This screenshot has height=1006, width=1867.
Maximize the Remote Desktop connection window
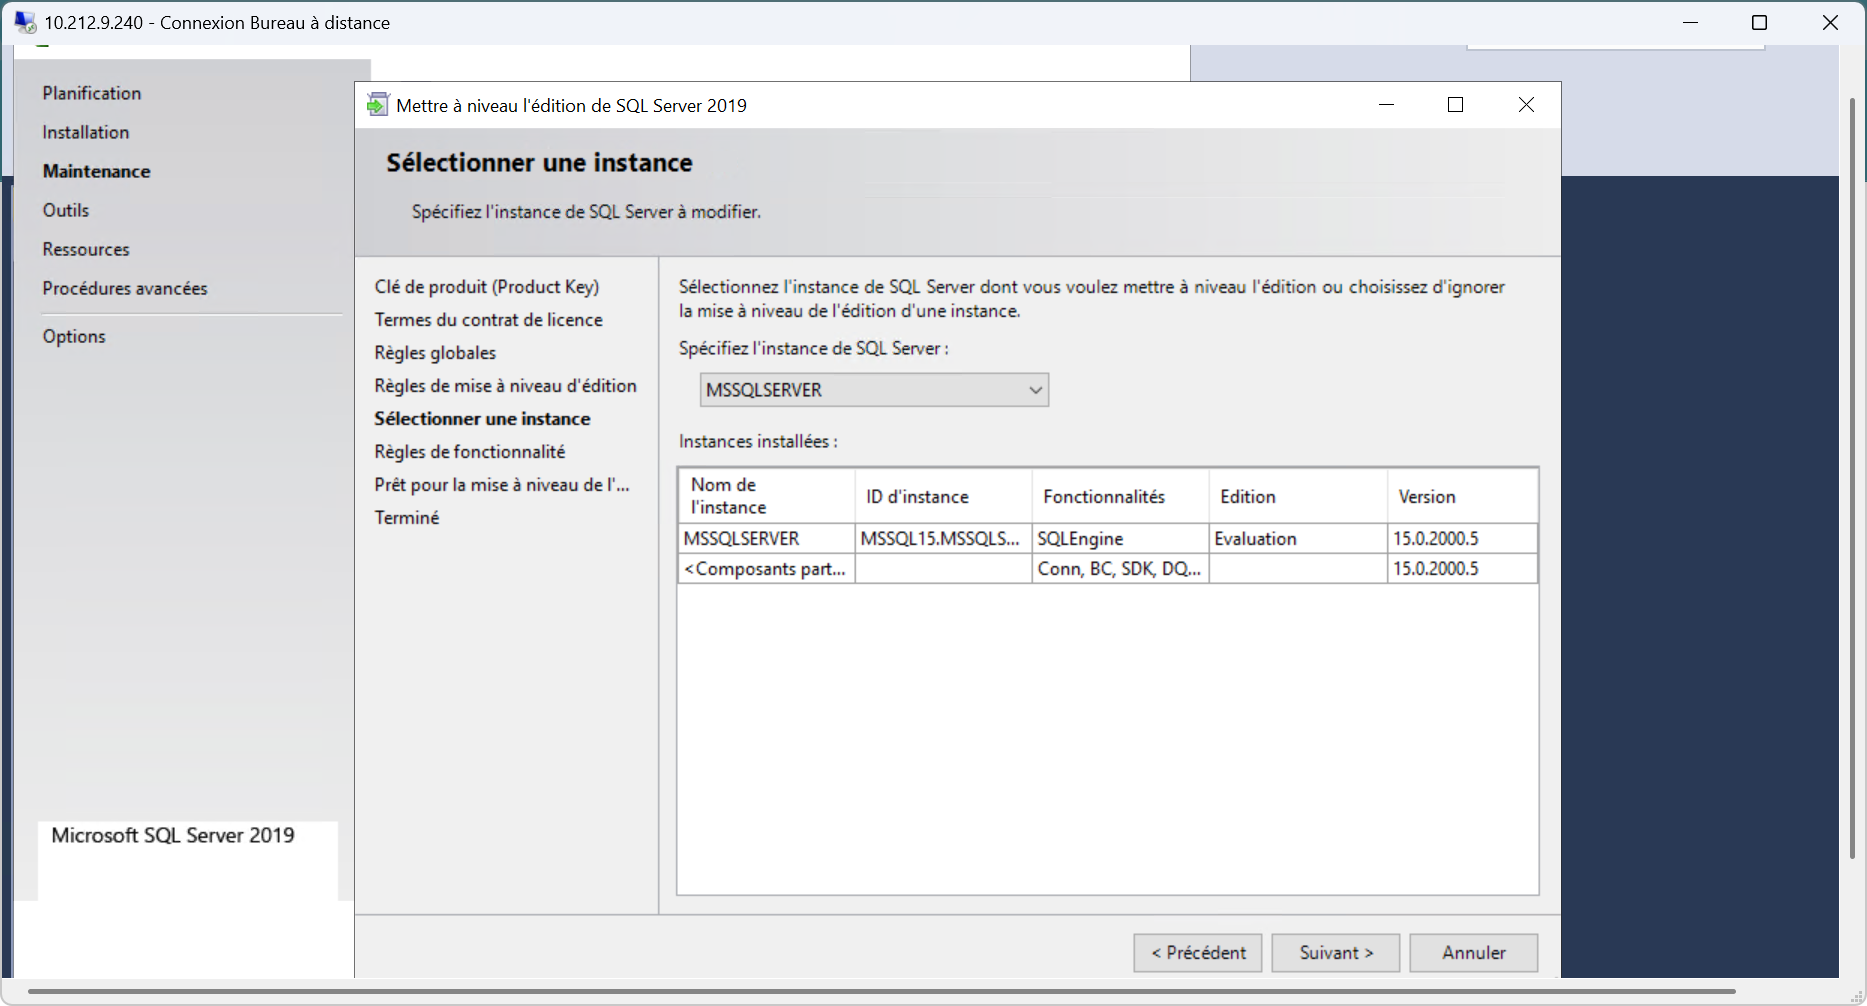tap(1760, 22)
